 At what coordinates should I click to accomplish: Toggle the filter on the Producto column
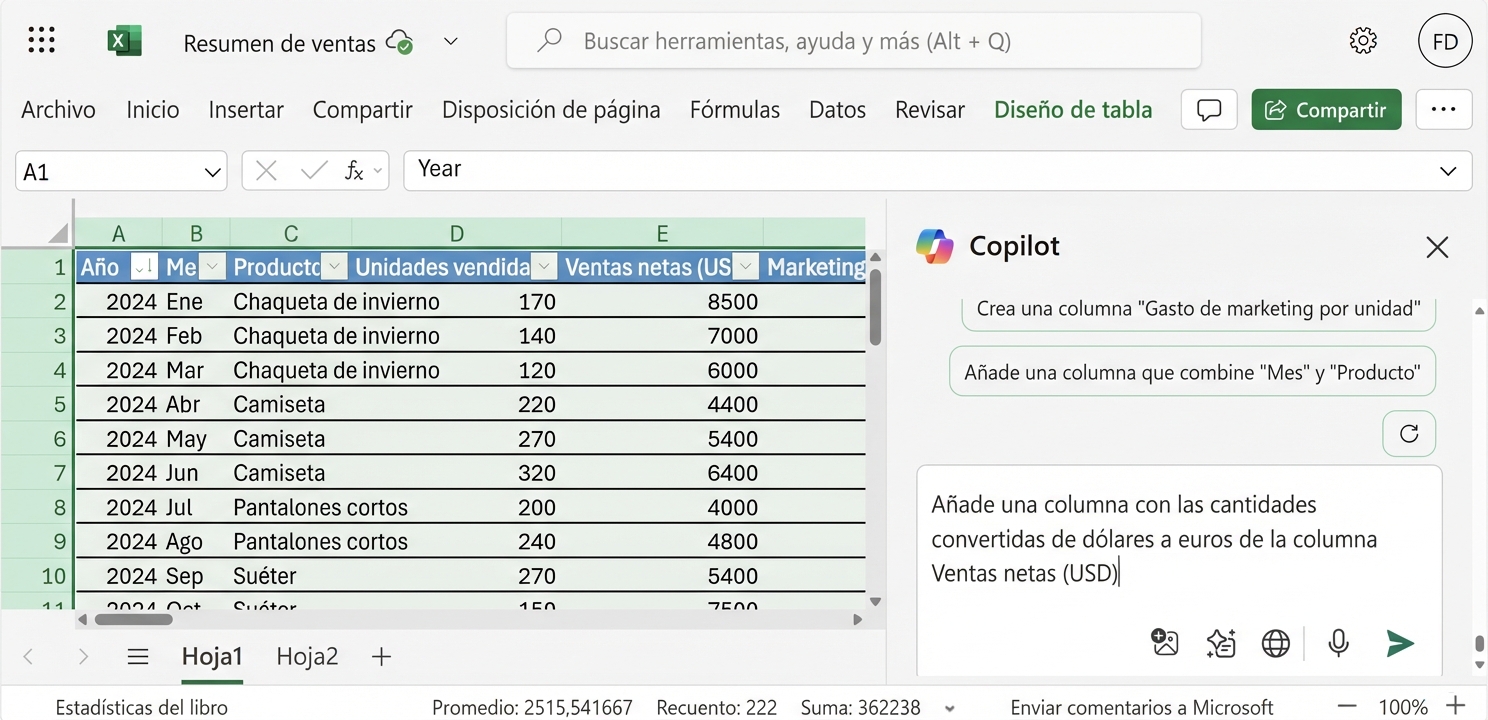(x=334, y=267)
